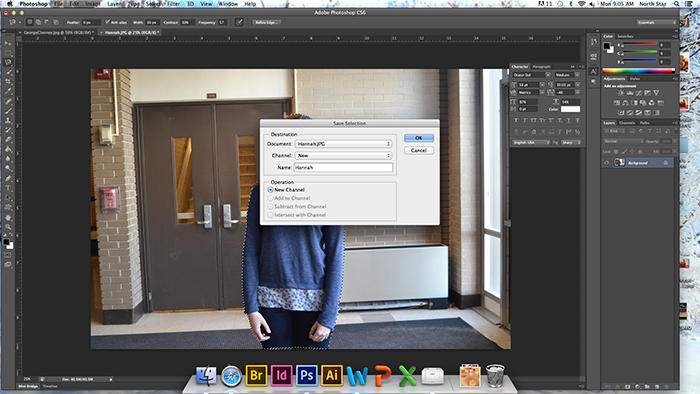Toggle the Anti-alias checkbox

(x=107, y=22)
